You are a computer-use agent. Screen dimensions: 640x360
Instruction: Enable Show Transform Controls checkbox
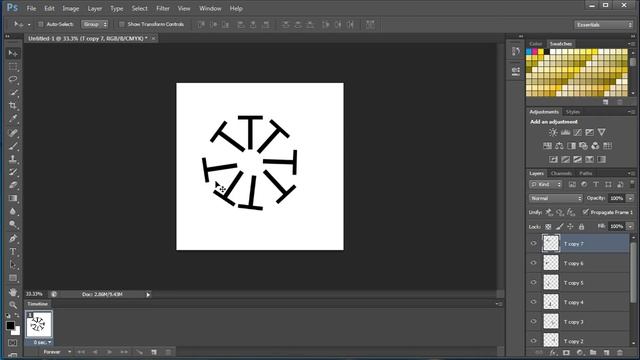click(122, 24)
